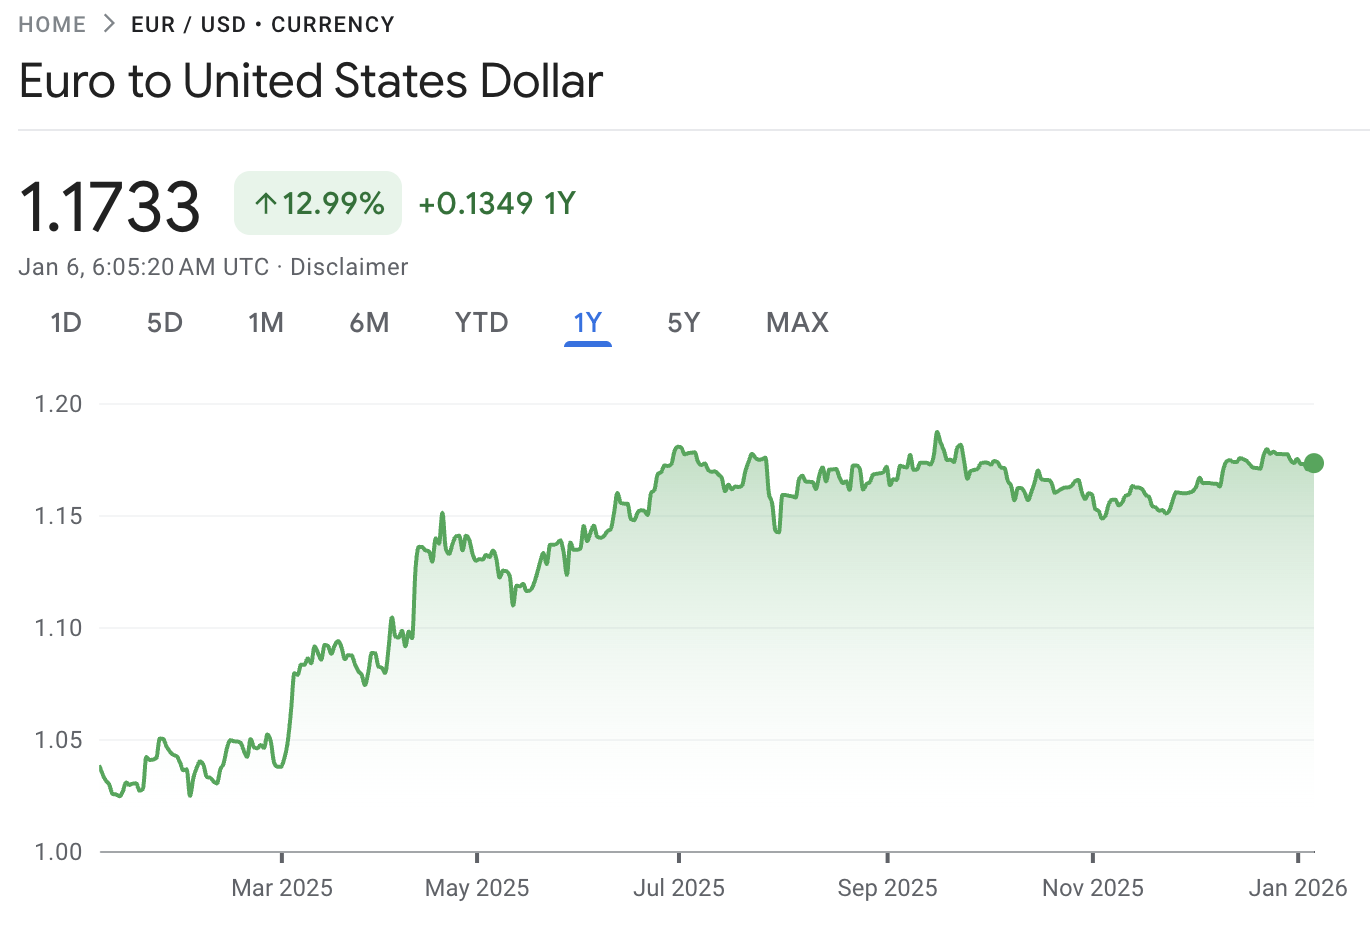Click the green upward arrow percentage badge
This screenshot has height=928, width=1370.
317,203
